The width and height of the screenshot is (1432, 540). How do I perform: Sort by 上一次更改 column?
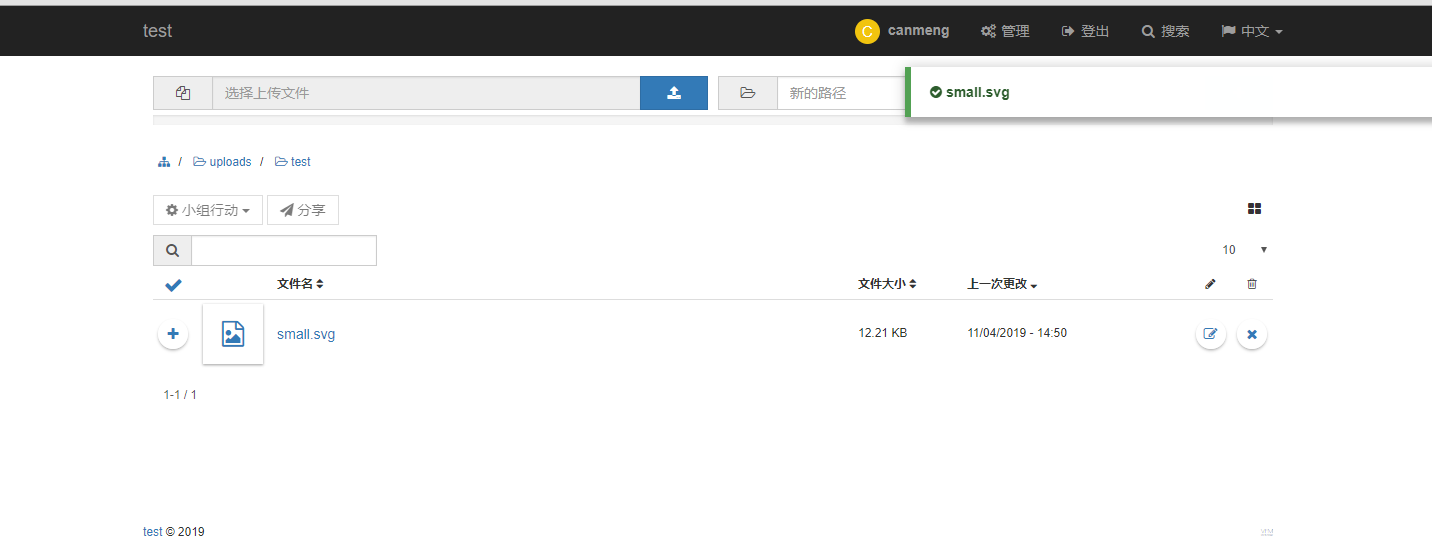point(1002,284)
